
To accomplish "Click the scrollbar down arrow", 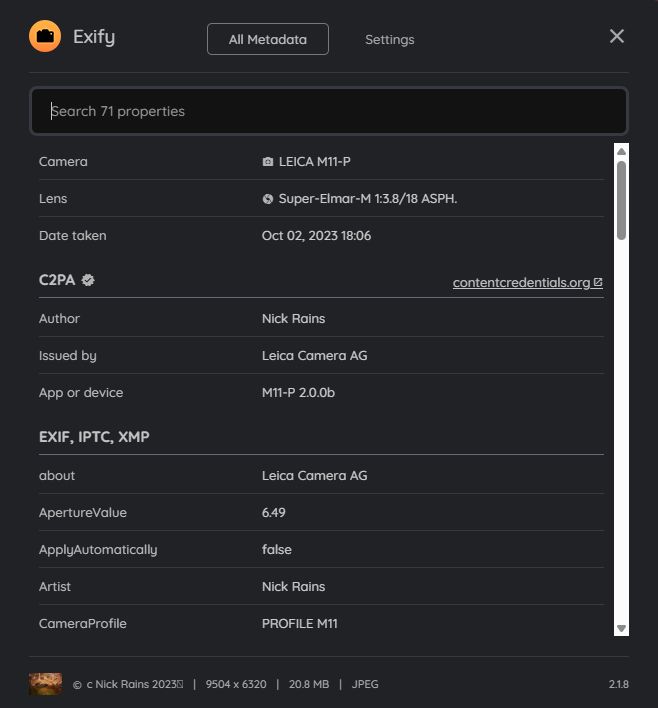I will (621, 628).
